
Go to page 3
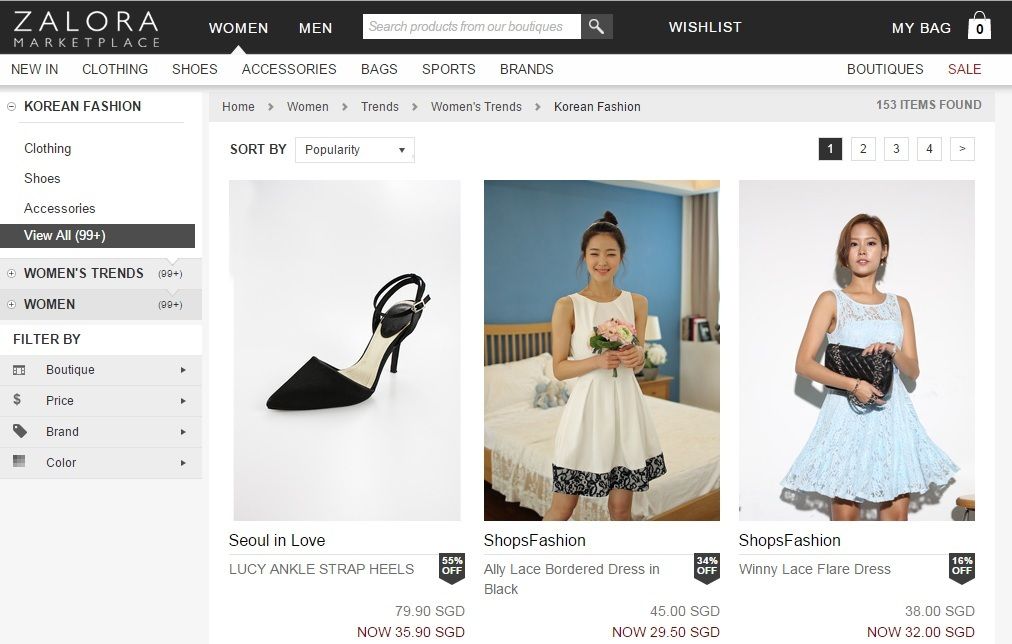click(896, 149)
